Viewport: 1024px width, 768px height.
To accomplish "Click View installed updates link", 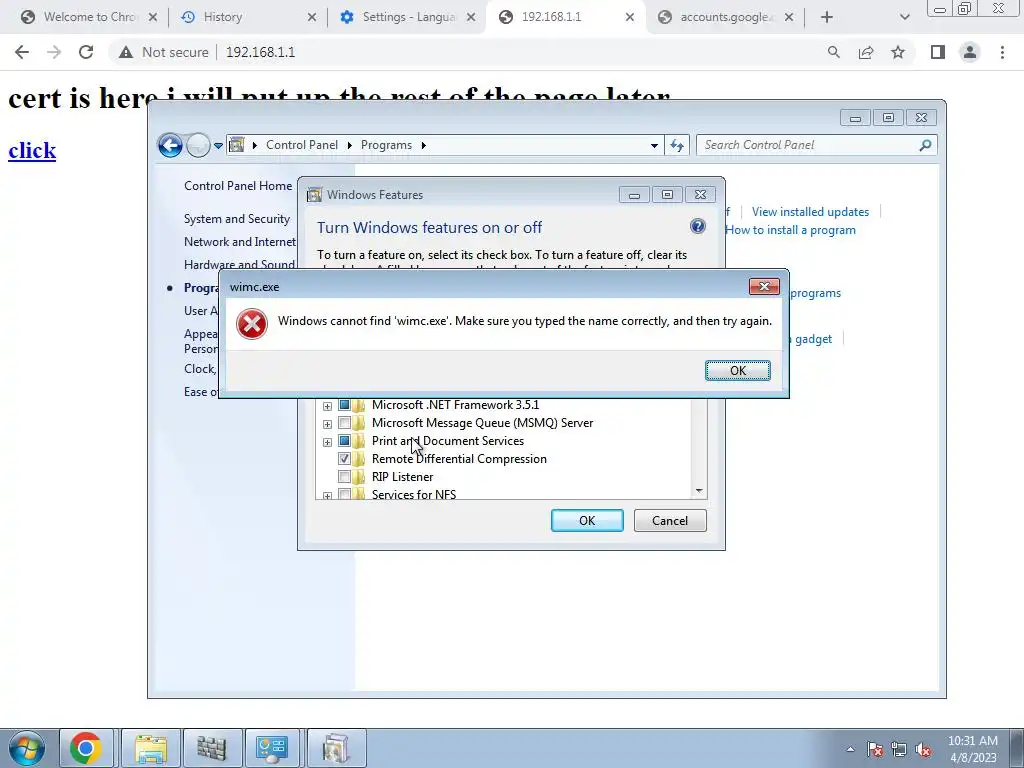I will [810, 212].
